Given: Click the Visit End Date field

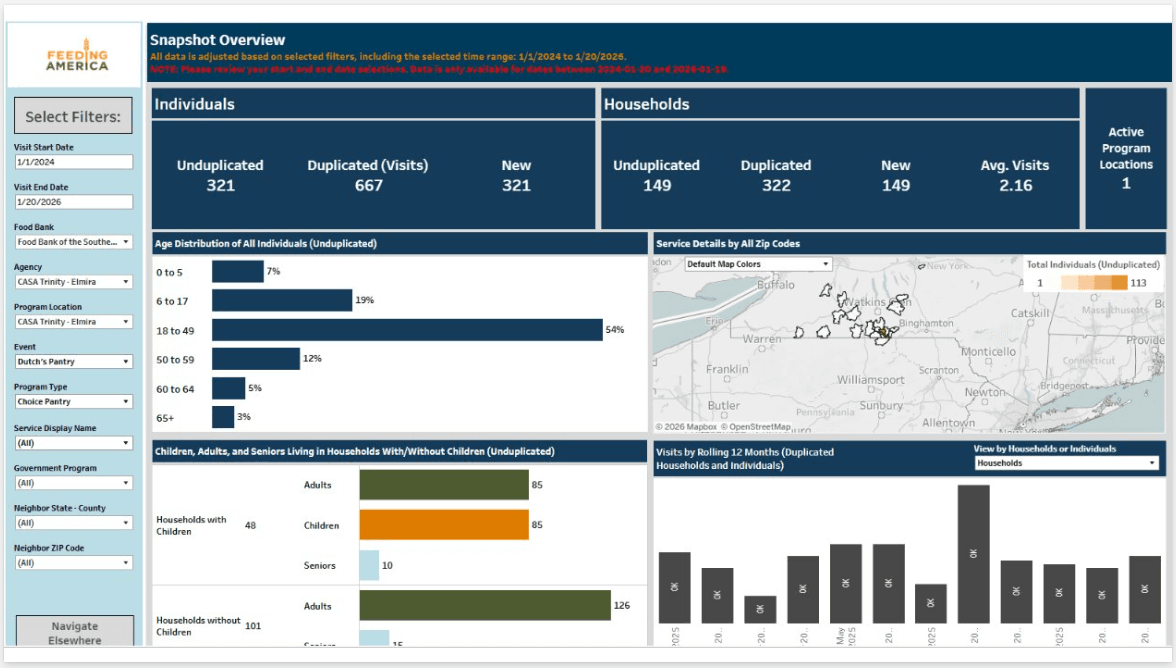Looking at the screenshot, I should click(74, 202).
